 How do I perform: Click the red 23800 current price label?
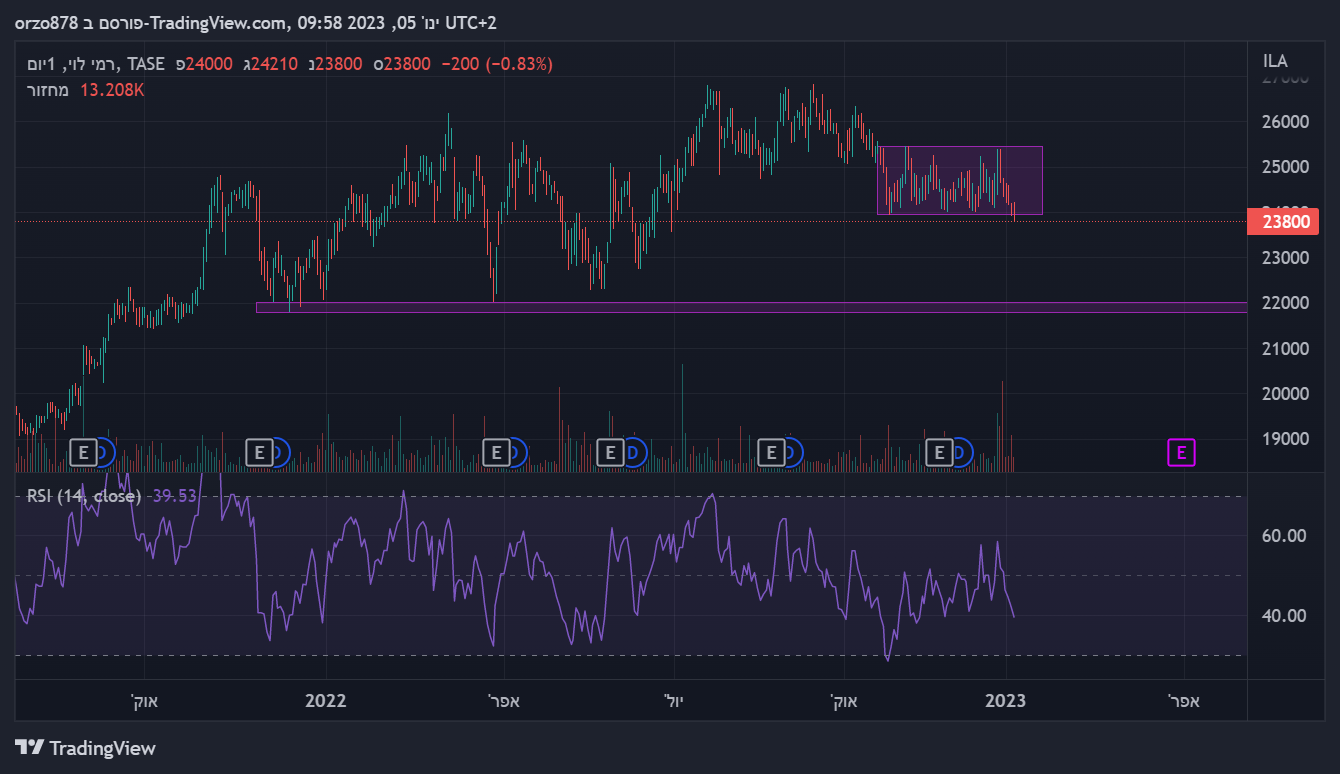(1283, 221)
